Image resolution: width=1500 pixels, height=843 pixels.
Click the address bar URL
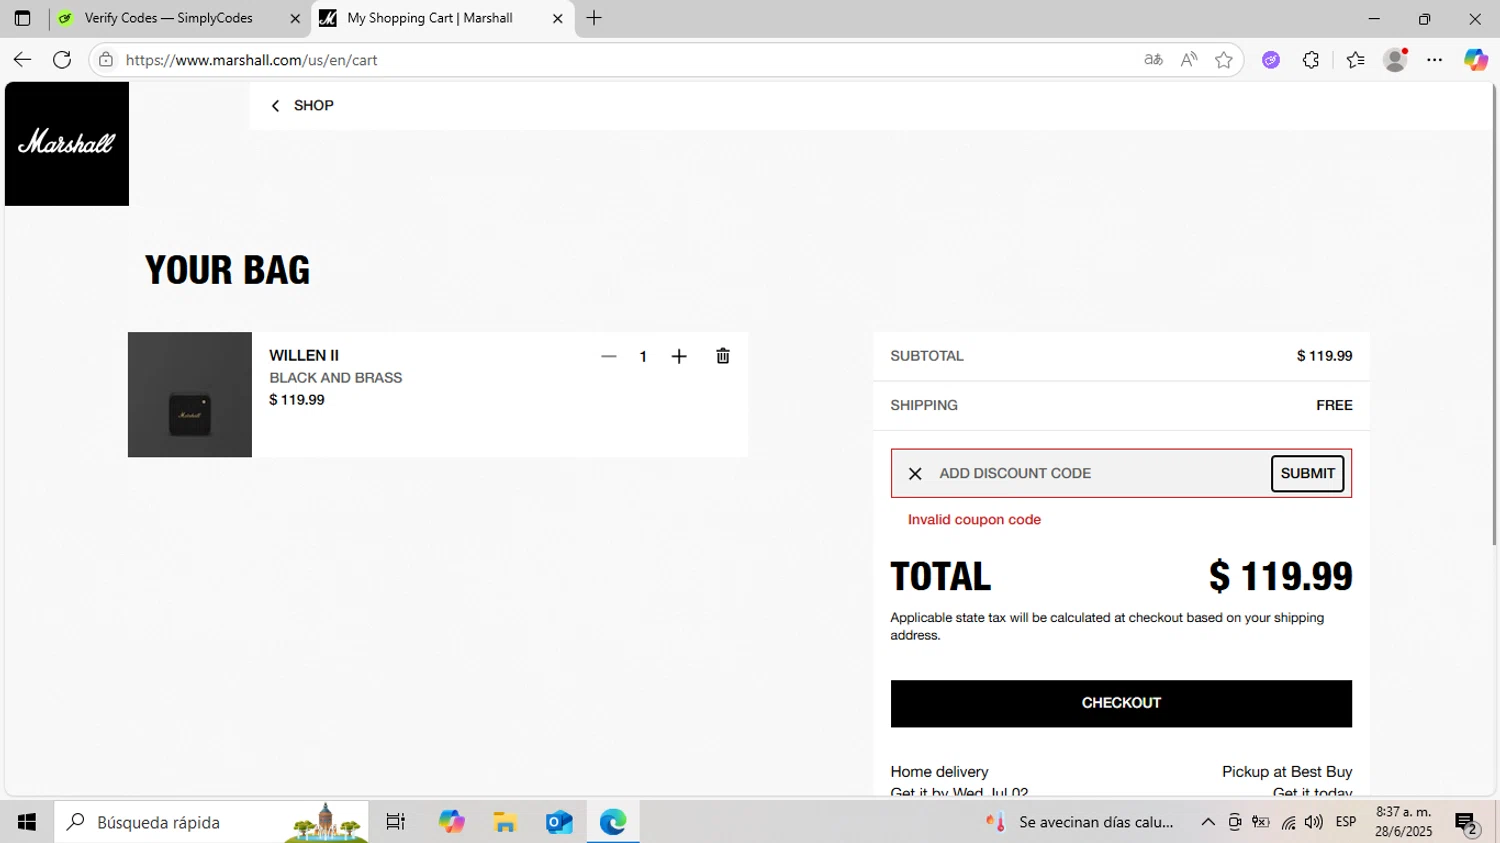click(251, 60)
